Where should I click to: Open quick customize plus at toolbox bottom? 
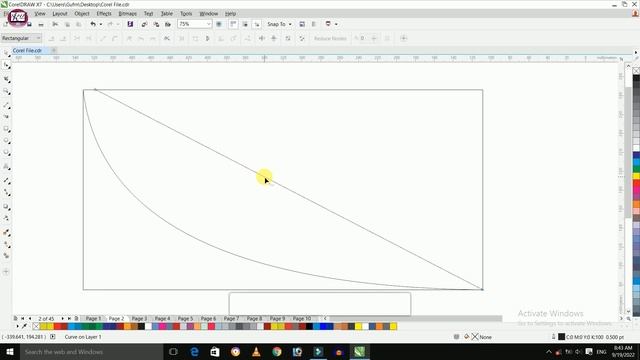[7, 271]
